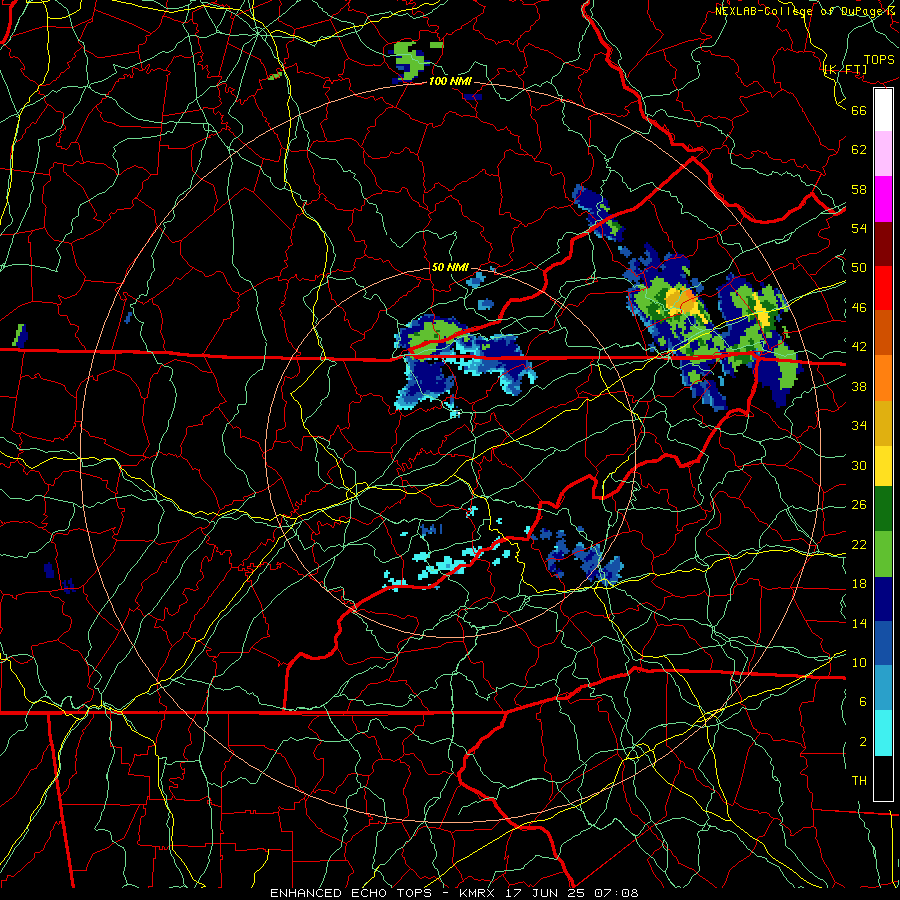This screenshot has height=900, width=900.
Task: Click the 2 legend value
Action: (863, 742)
